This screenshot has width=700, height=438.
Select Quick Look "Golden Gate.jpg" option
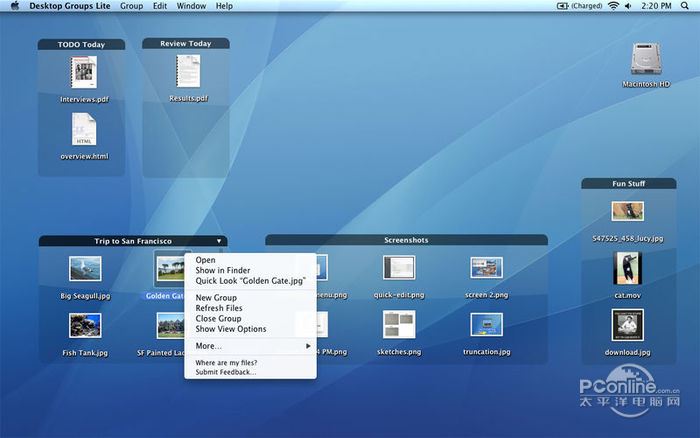point(250,281)
